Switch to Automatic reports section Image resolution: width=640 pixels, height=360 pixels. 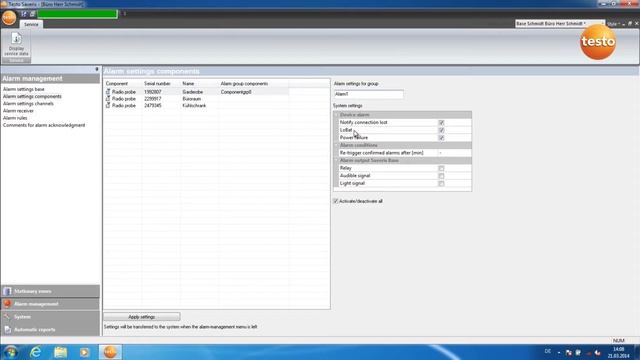click(x=50, y=330)
